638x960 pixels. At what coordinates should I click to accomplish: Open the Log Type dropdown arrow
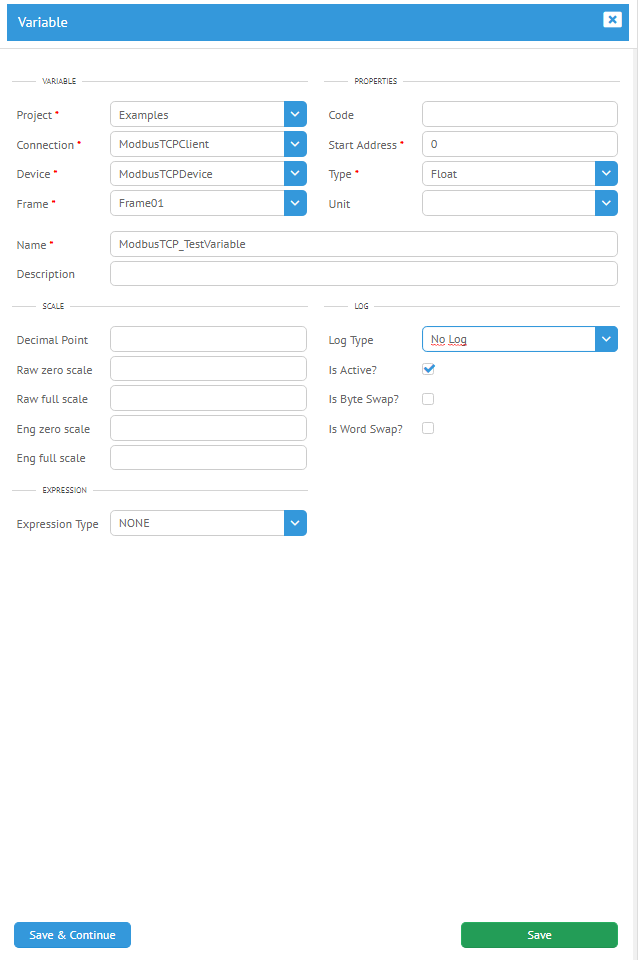click(x=606, y=339)
